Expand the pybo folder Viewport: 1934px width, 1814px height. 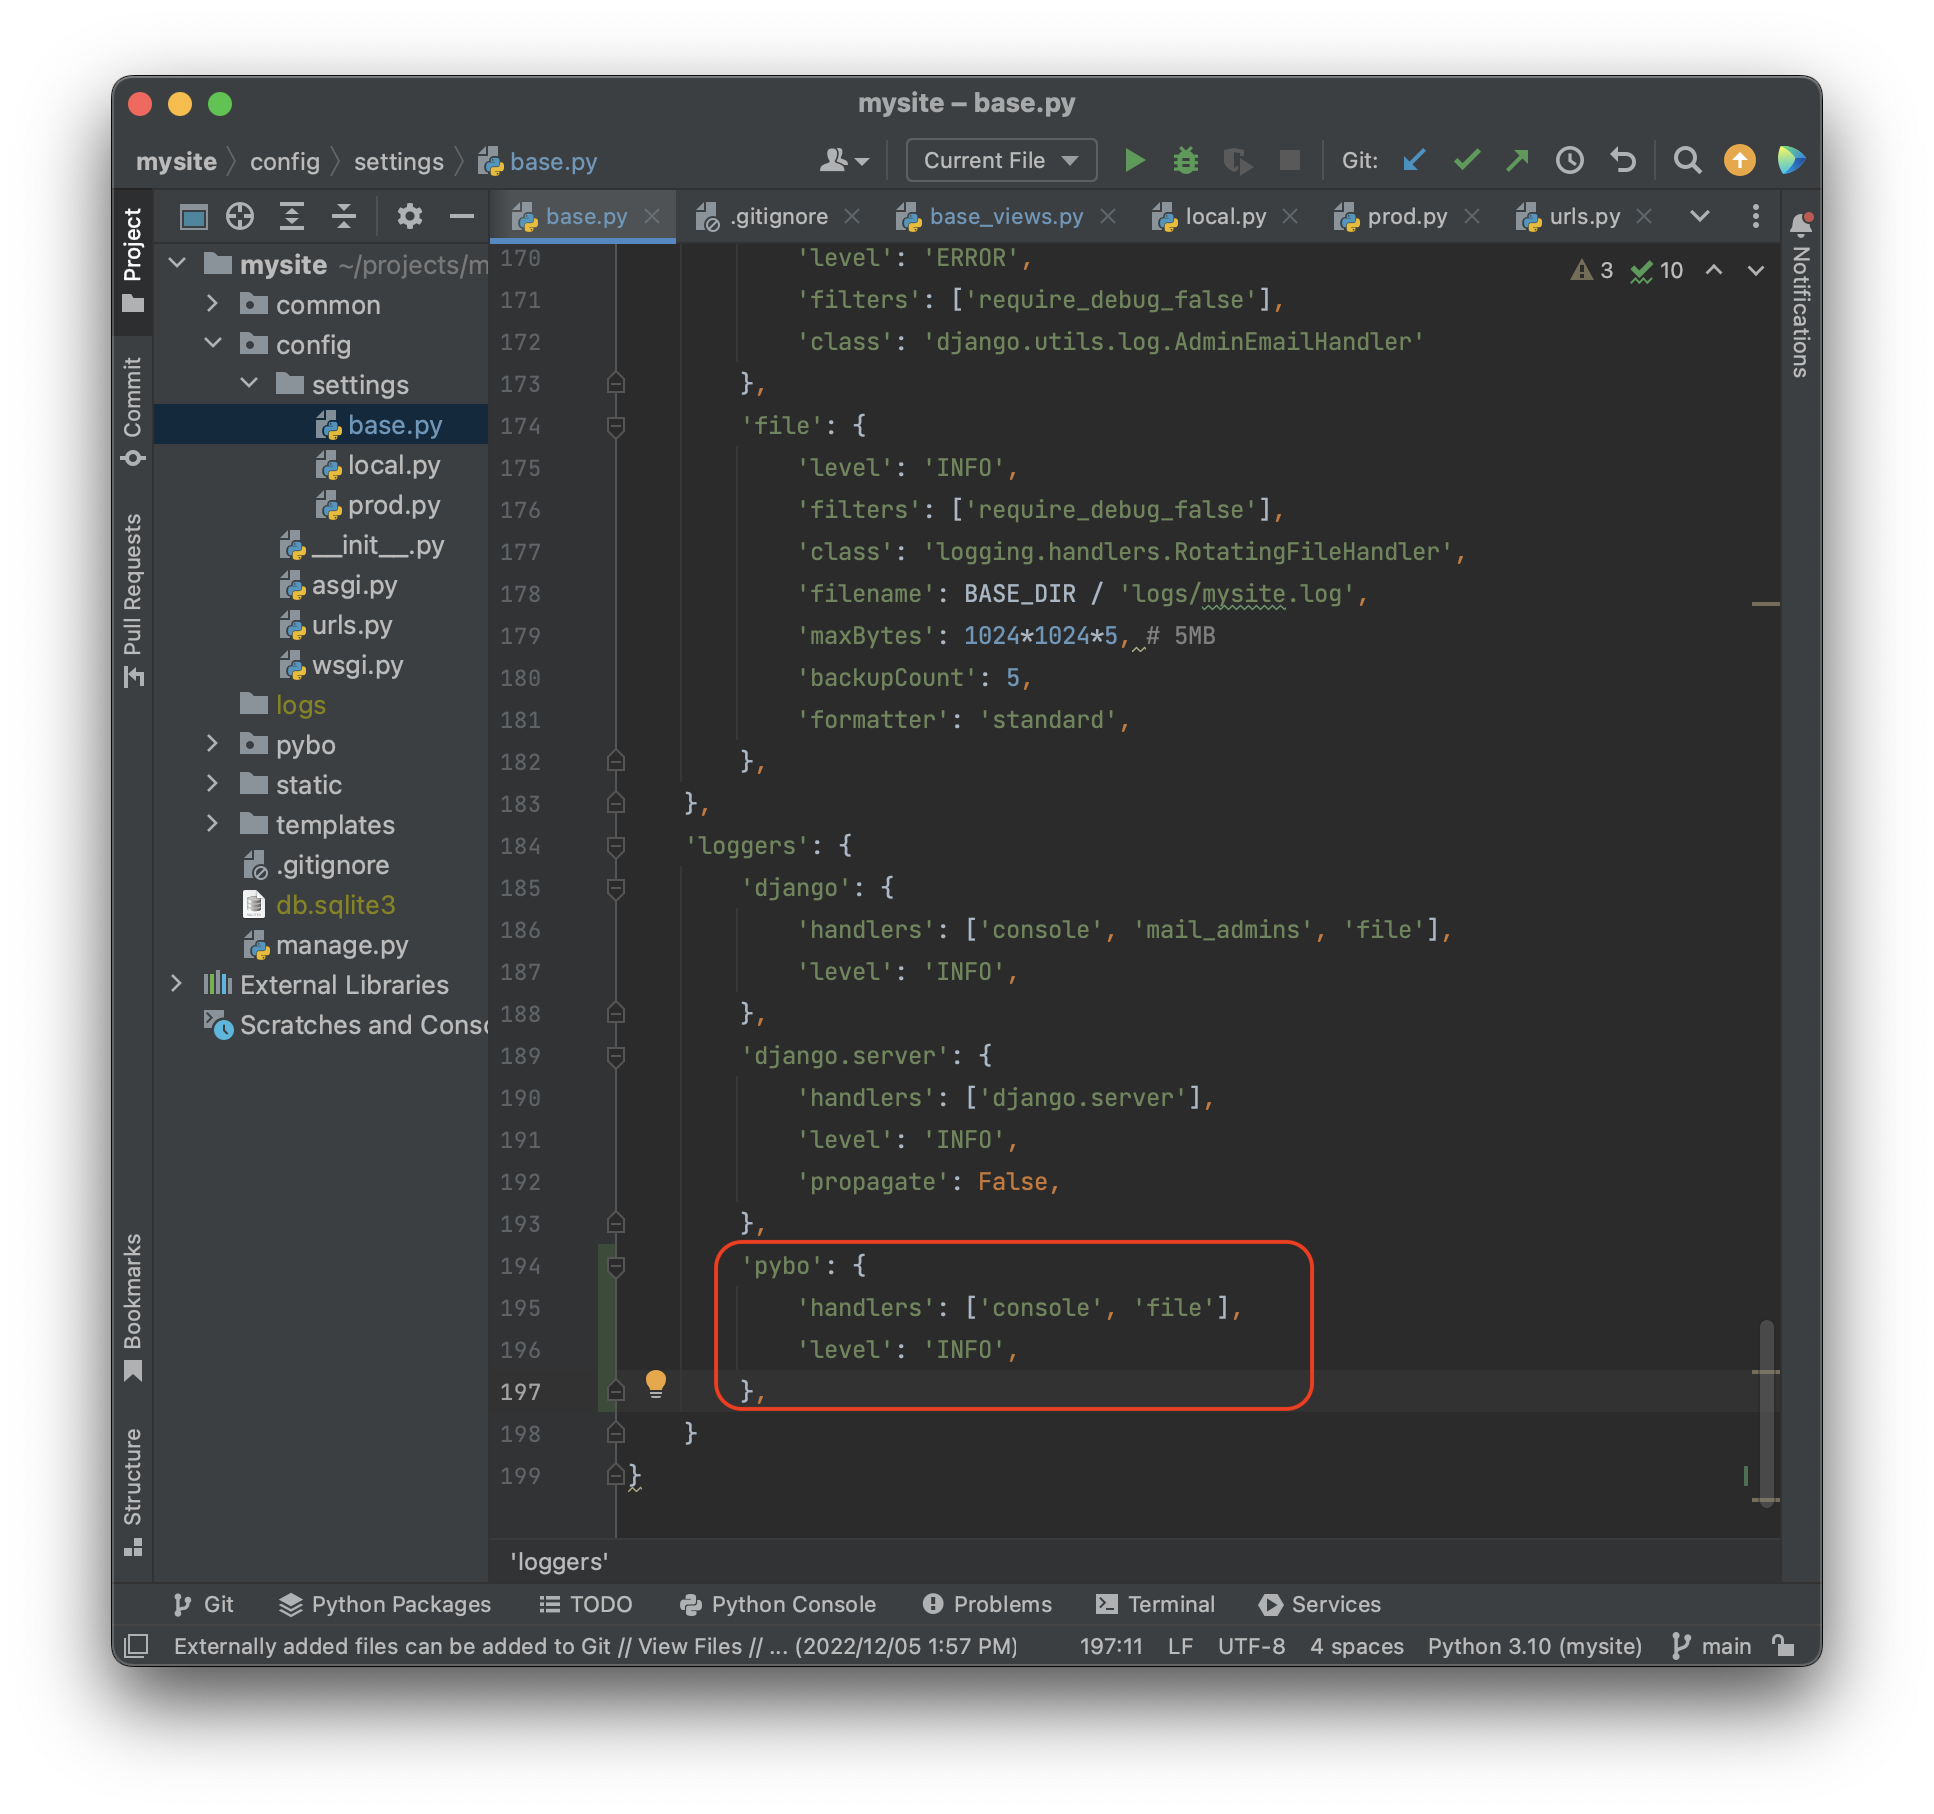[212, 744]
